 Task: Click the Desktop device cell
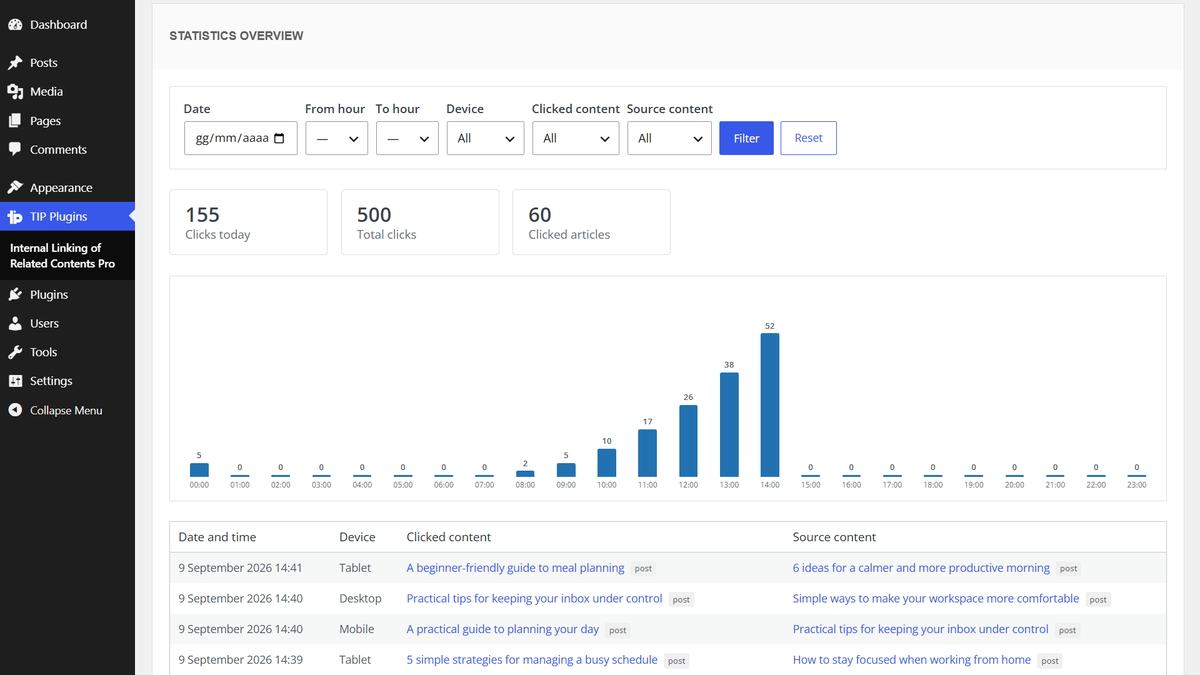click(x=360, y=598)
